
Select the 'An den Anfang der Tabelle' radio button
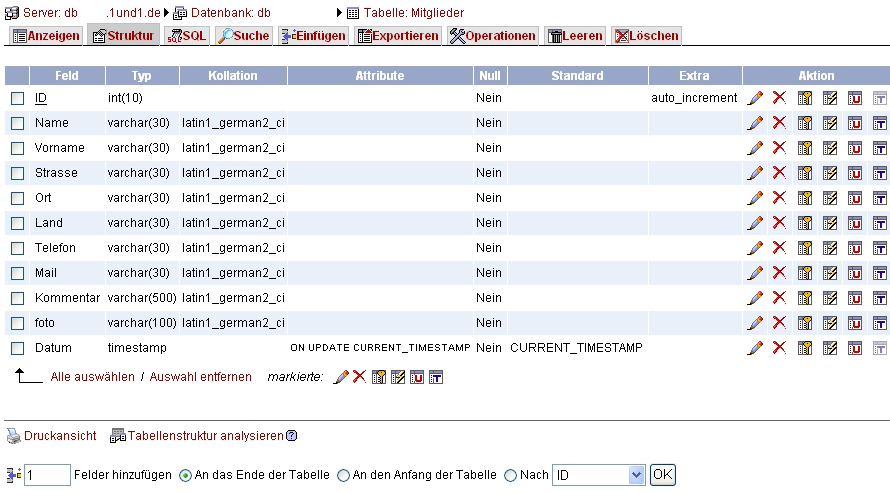[x=344, y=475]
